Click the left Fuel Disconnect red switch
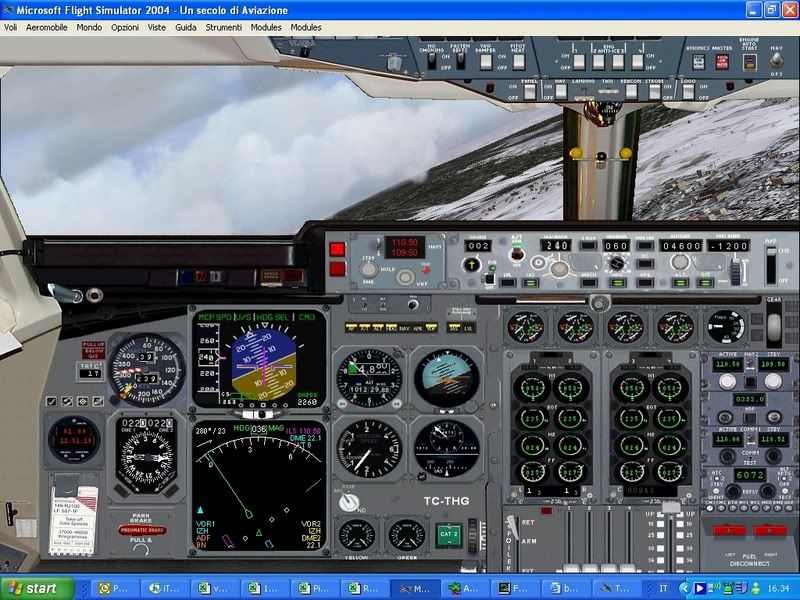The image size is (800, 600). [x=729, y=531]
